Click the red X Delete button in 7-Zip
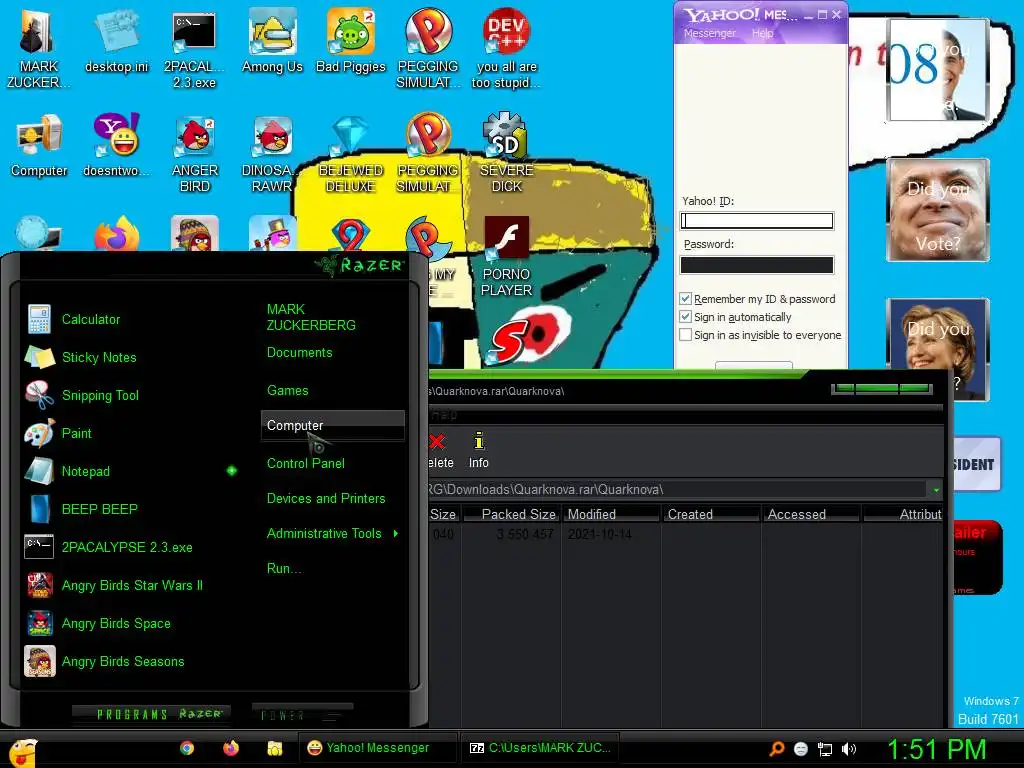 [438, 449]
